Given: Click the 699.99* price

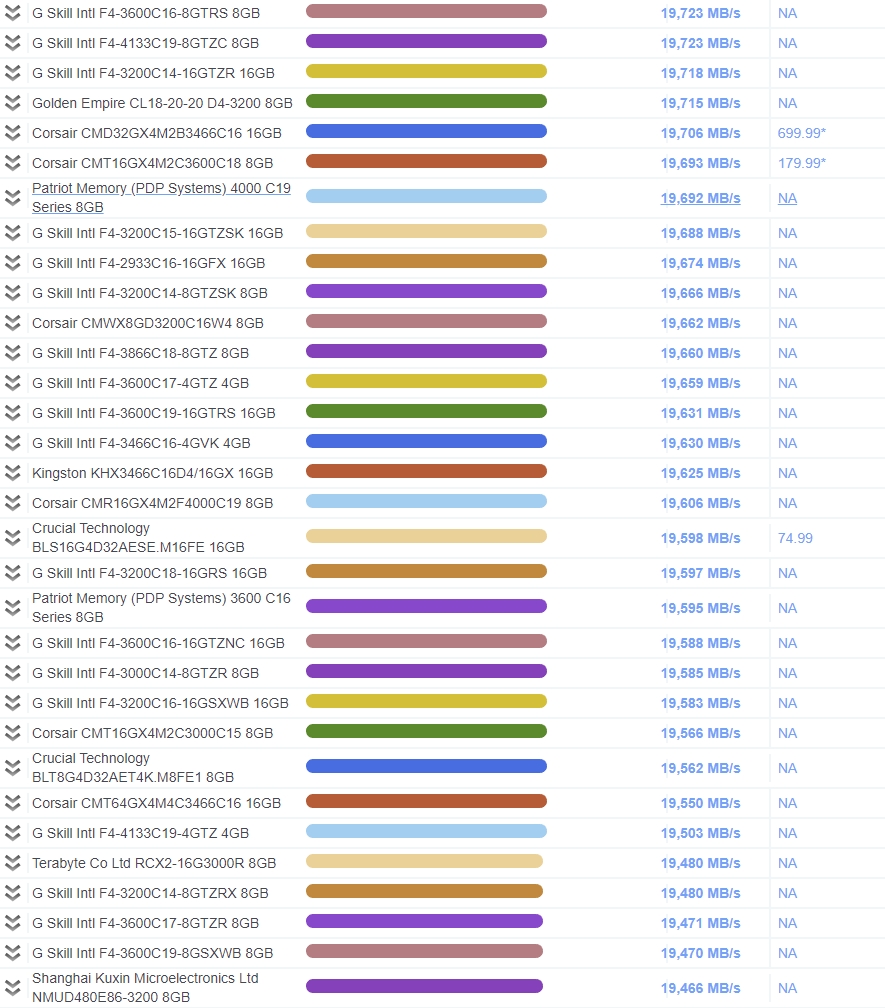Looking at the screenshot, I should tap(801, 133).
